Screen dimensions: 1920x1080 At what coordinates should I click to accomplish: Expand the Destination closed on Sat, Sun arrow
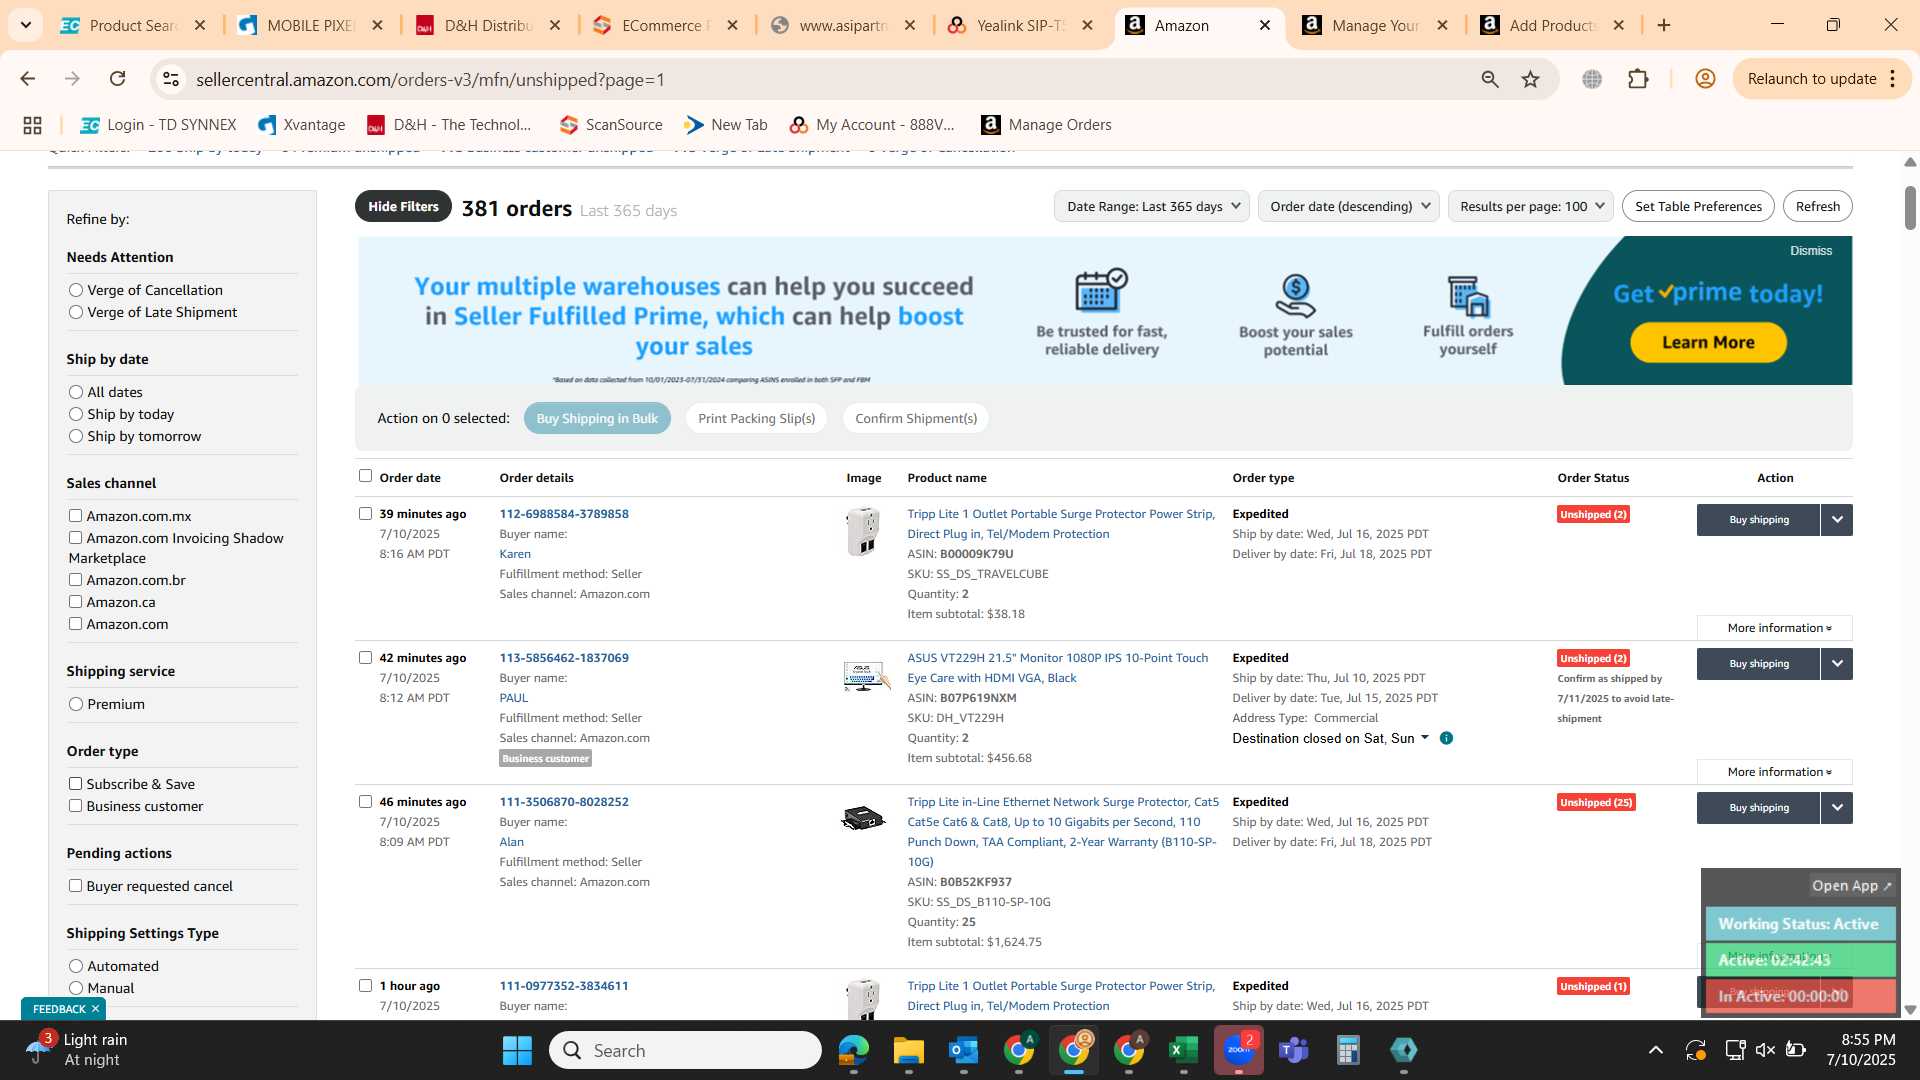[1425, 738]
